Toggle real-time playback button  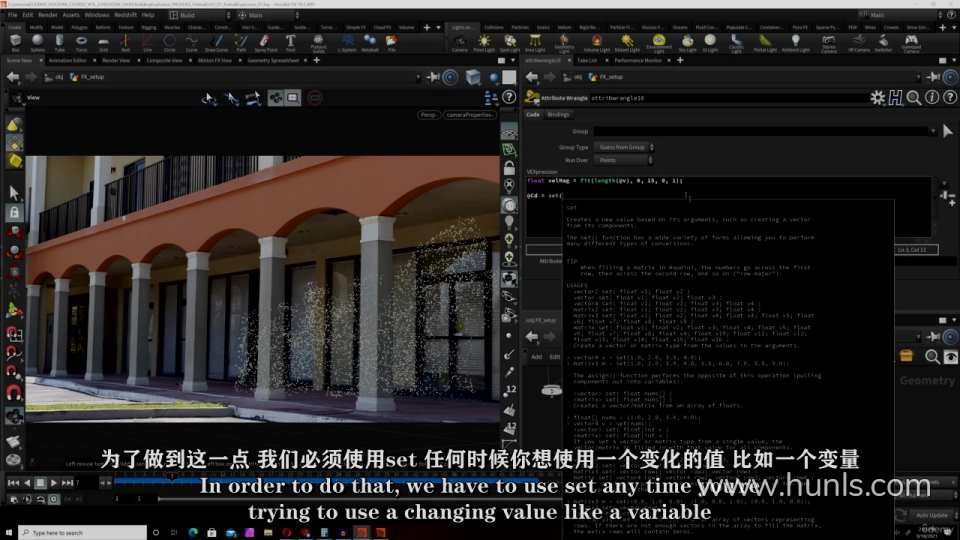[53, 500]
